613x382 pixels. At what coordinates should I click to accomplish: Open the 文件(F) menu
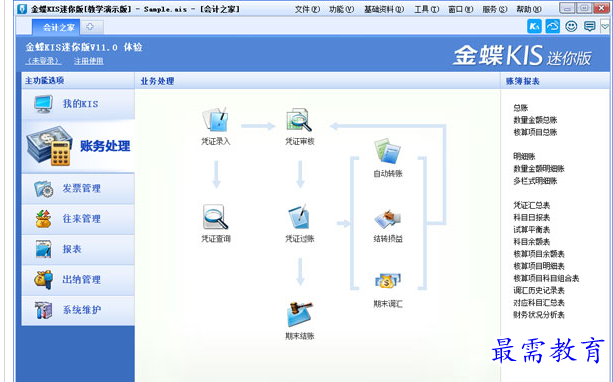point(307,9)
